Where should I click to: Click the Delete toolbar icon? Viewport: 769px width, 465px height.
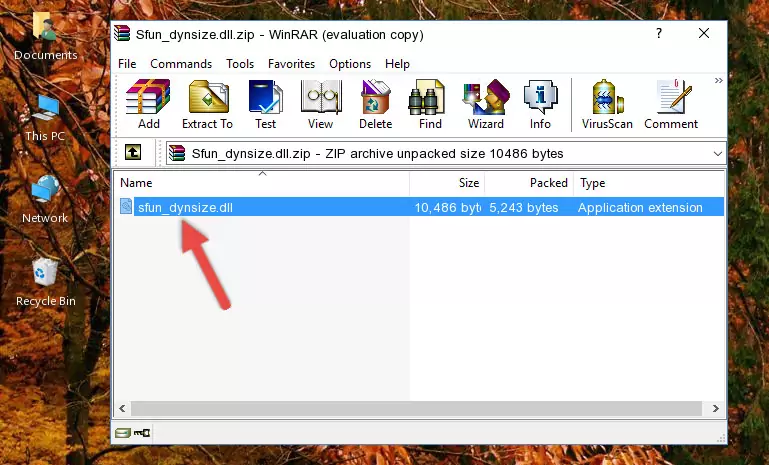click(x=376, y=104)
